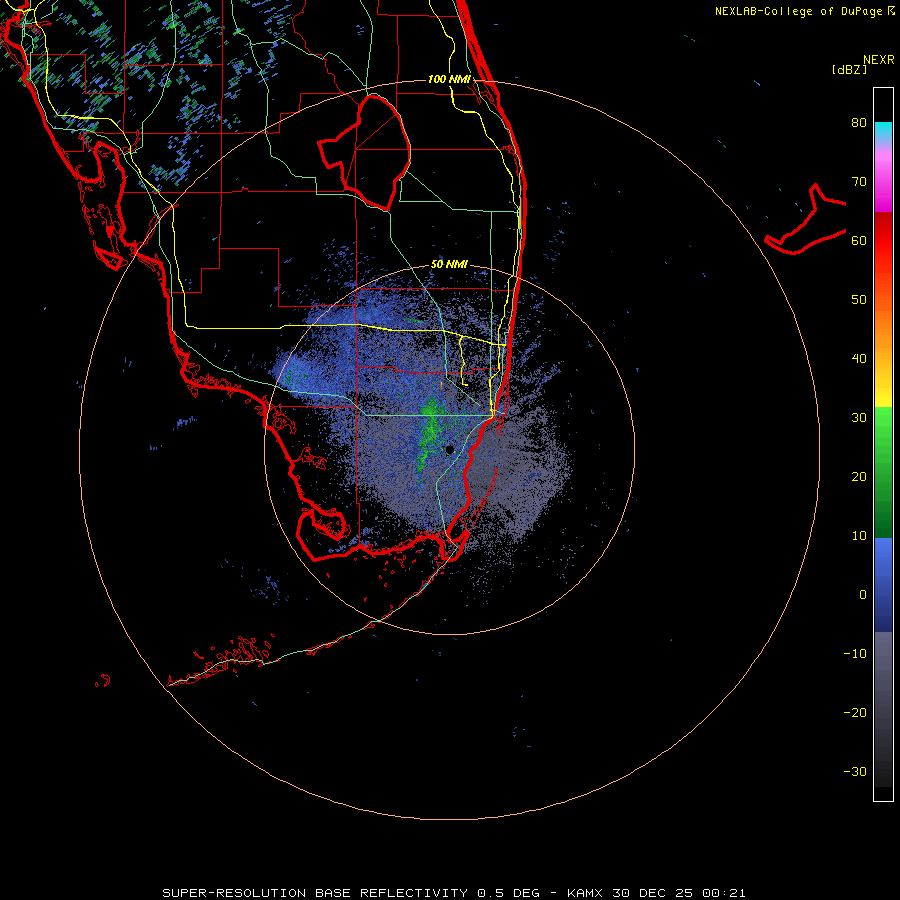Click the 70 value on the dBZ scale
900x900 pixels.
[859, 182]
